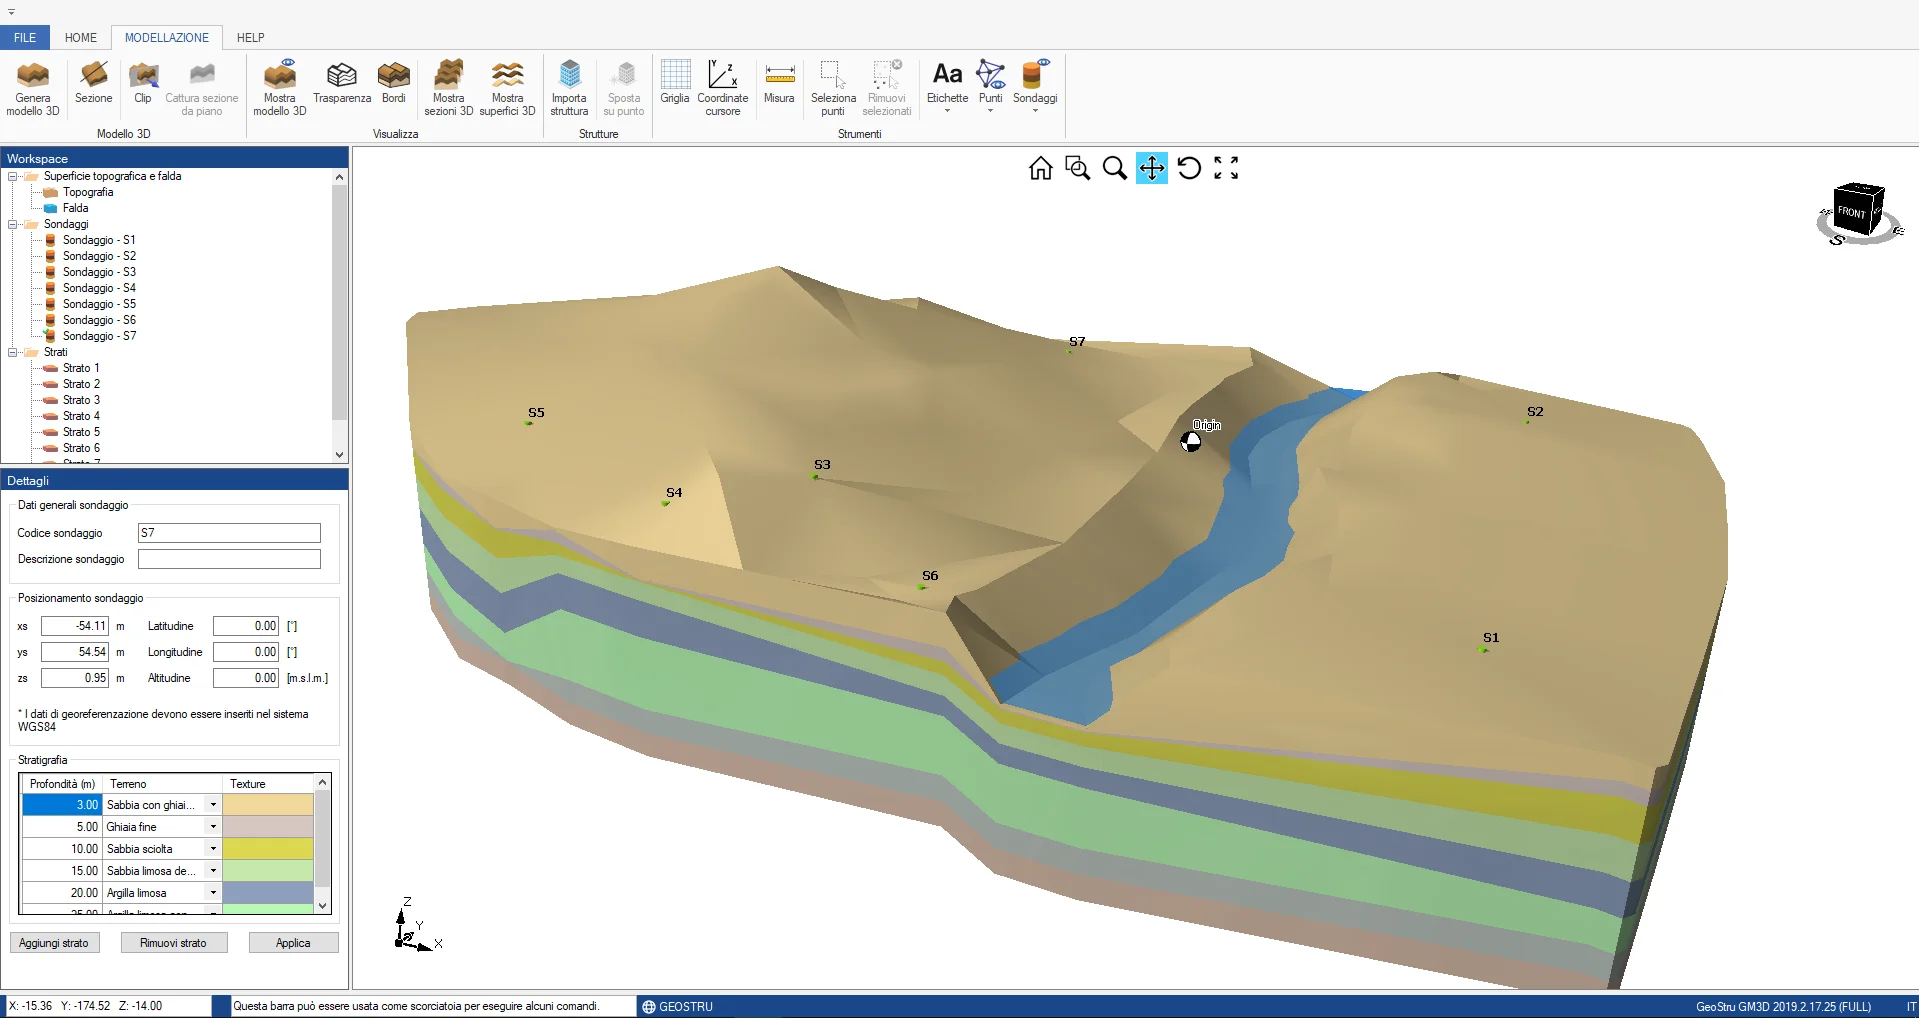Viewport: 1919px width, 1018px height.
Task: Click the home view icon
Action: (1041, 168)
